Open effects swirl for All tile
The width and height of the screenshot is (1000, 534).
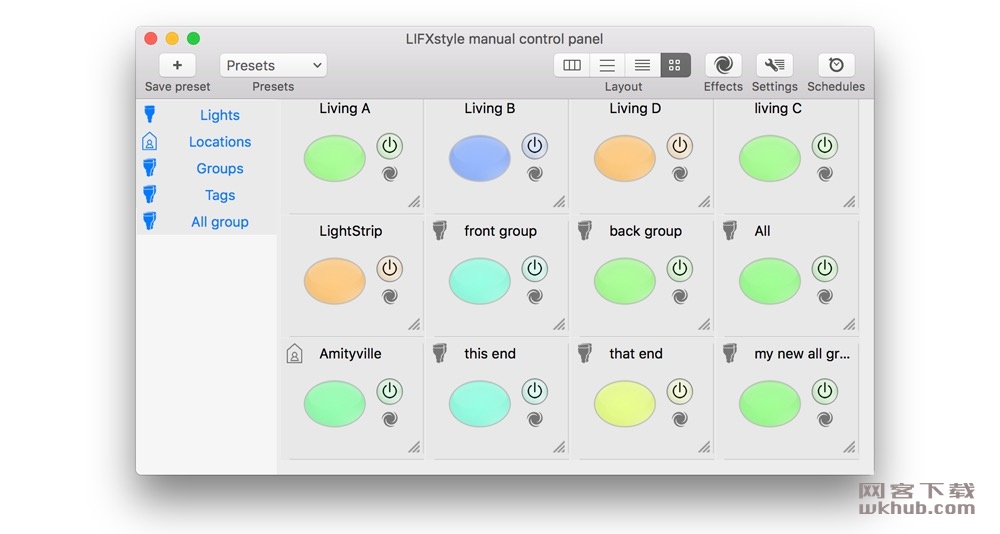coord(825,296)
